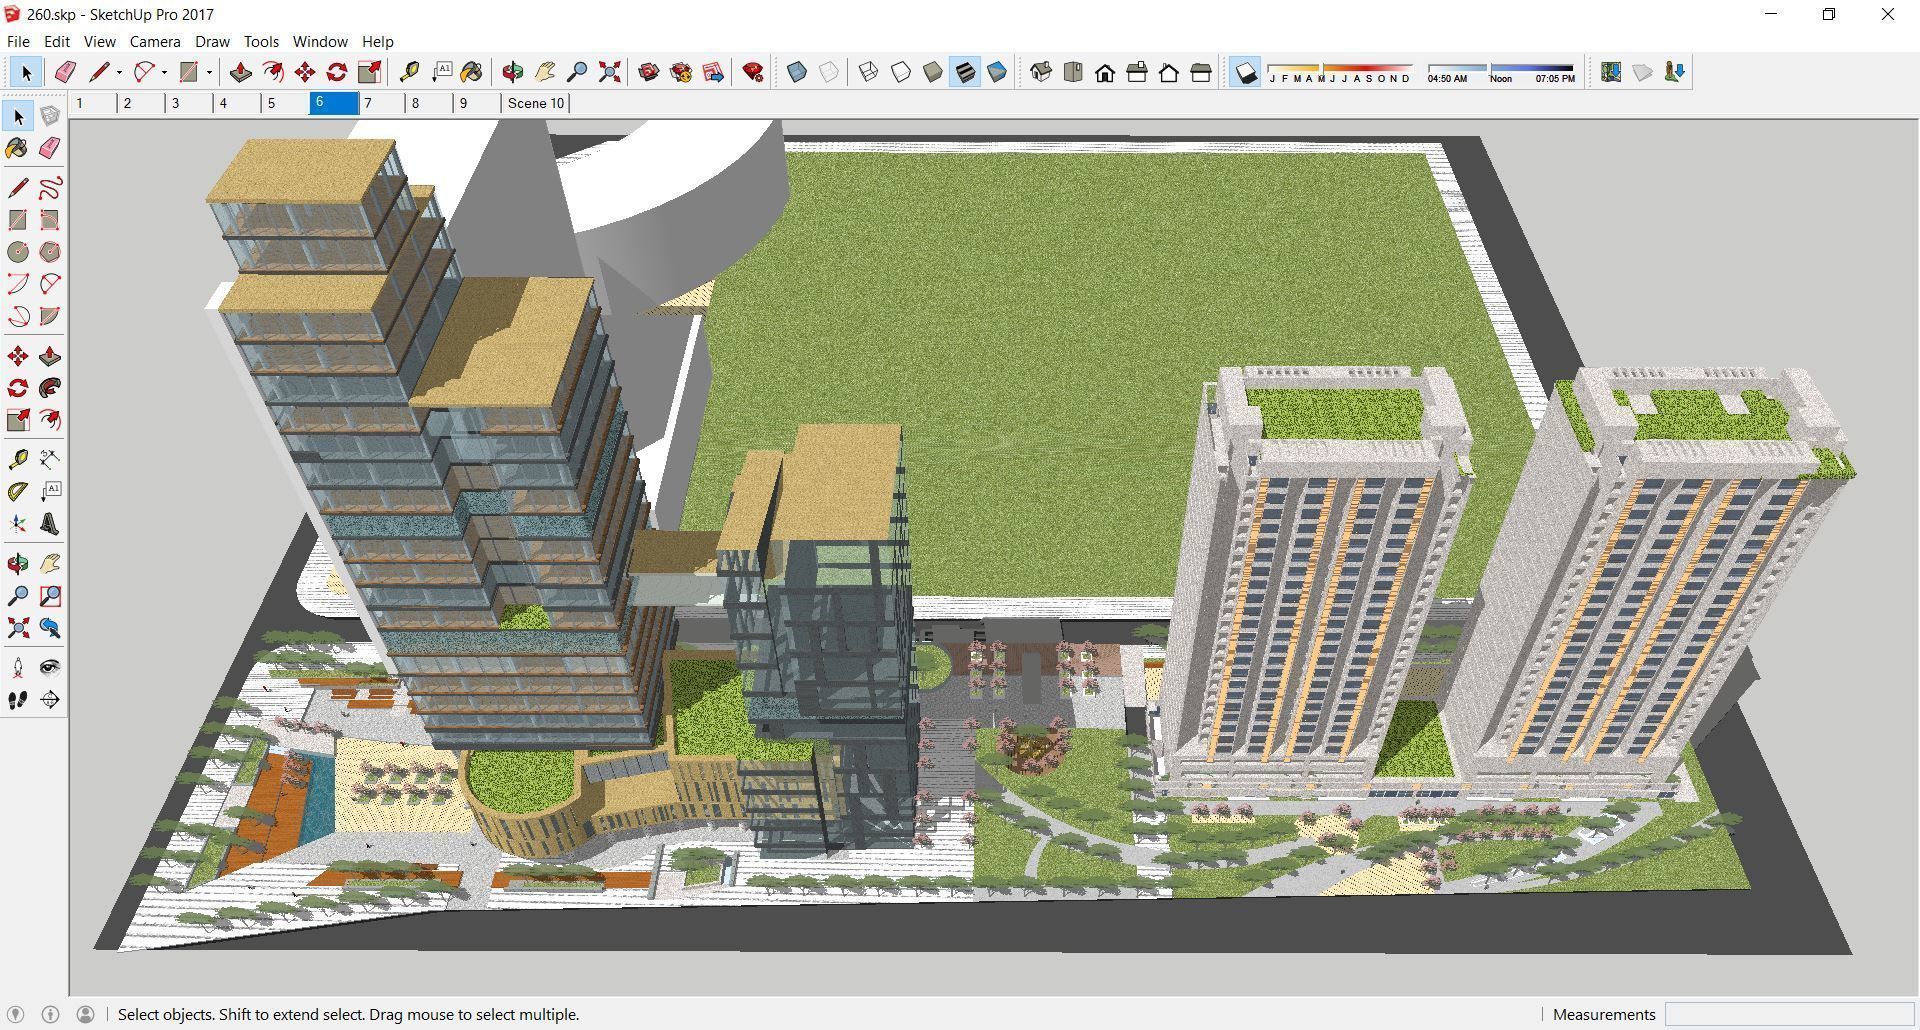This screenshot has width=1920, height=1030.
Task: Switch to Iso standard view
Action: pos(1041,72)
